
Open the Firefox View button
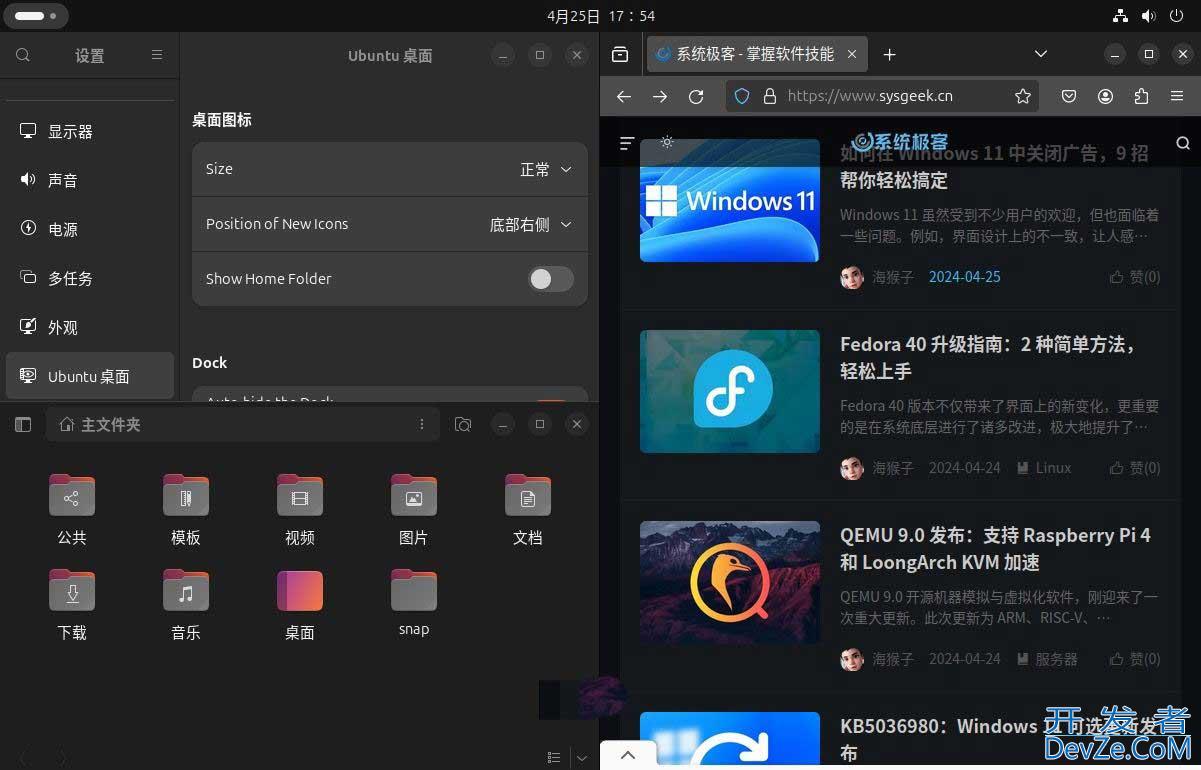[x=620, y=54]
